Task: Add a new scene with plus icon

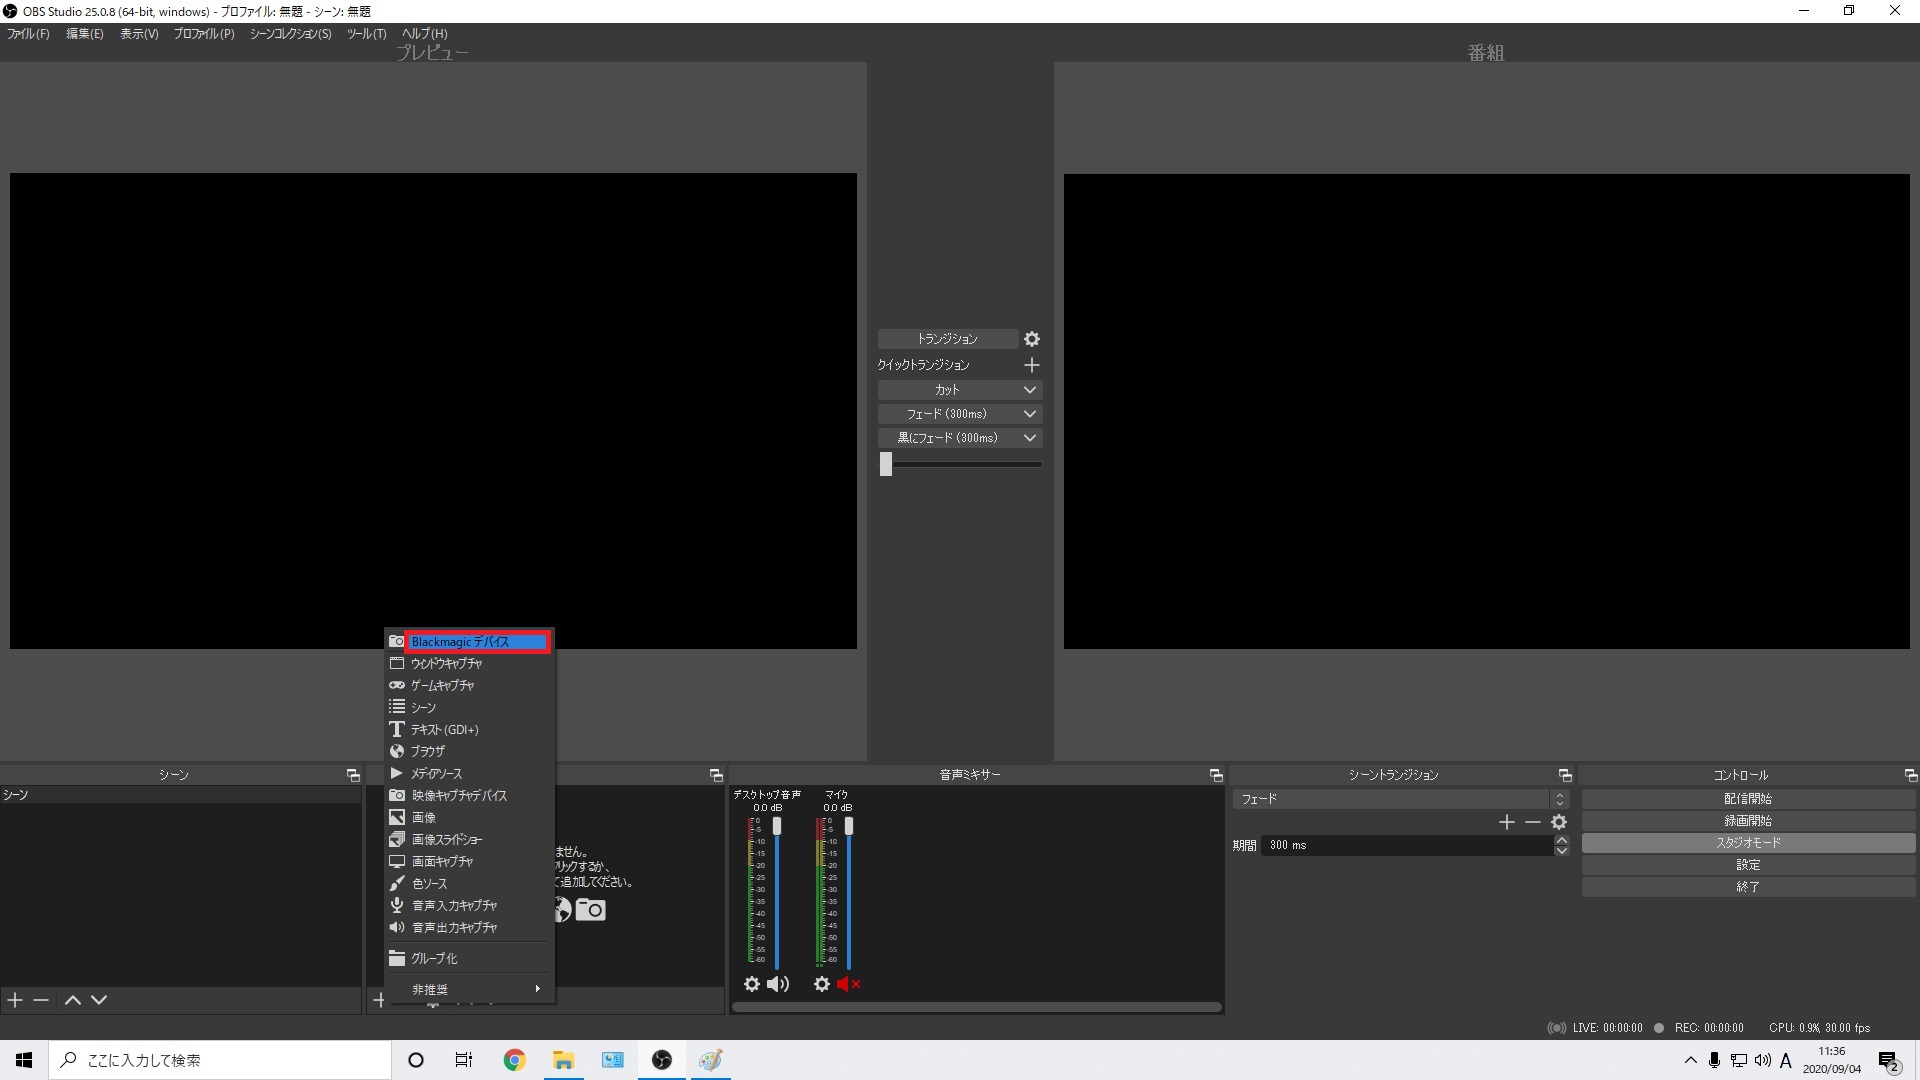Action: (15, 1000)
